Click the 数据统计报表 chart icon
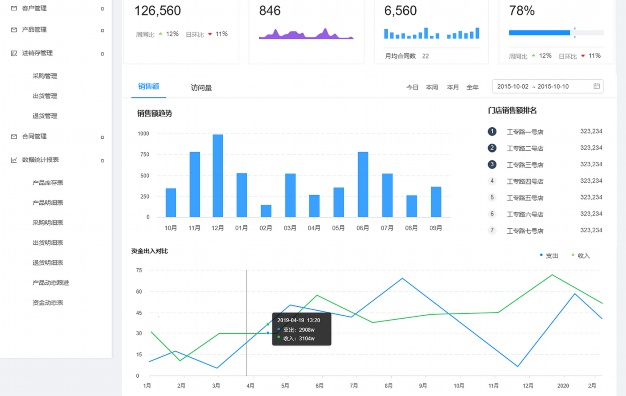This screenshot has height=396, width=626. pos(14,160)
